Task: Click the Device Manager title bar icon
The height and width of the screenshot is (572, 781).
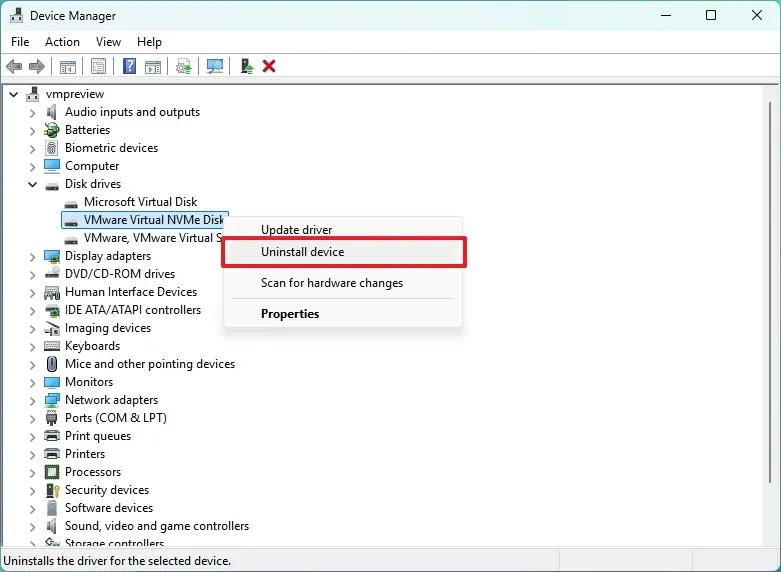Action: coord(16,15)
